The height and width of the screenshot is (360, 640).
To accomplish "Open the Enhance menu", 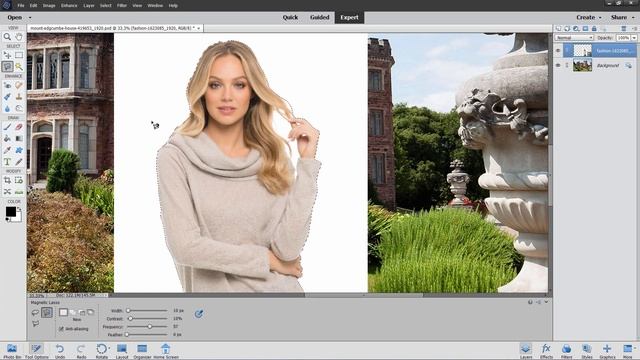I will pos(69,6).
